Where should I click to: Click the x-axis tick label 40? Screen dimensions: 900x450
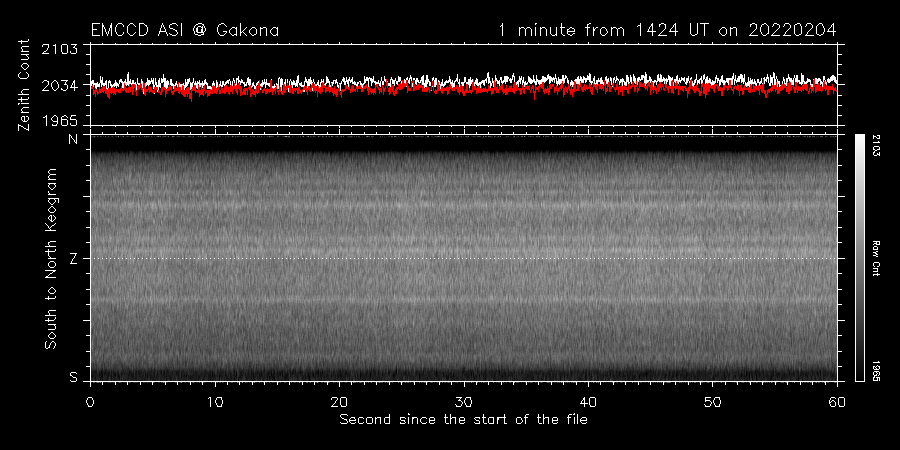(x=588, y=401)
